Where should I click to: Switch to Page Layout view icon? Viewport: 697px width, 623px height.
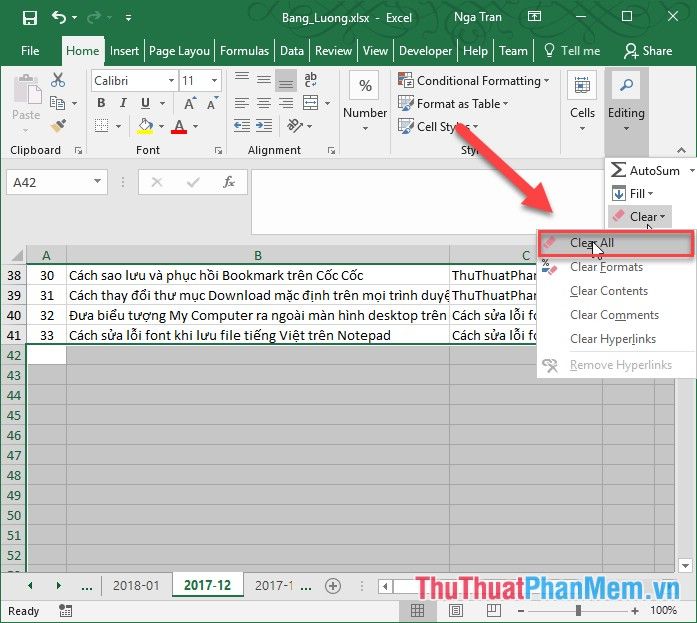click(456, 610)
